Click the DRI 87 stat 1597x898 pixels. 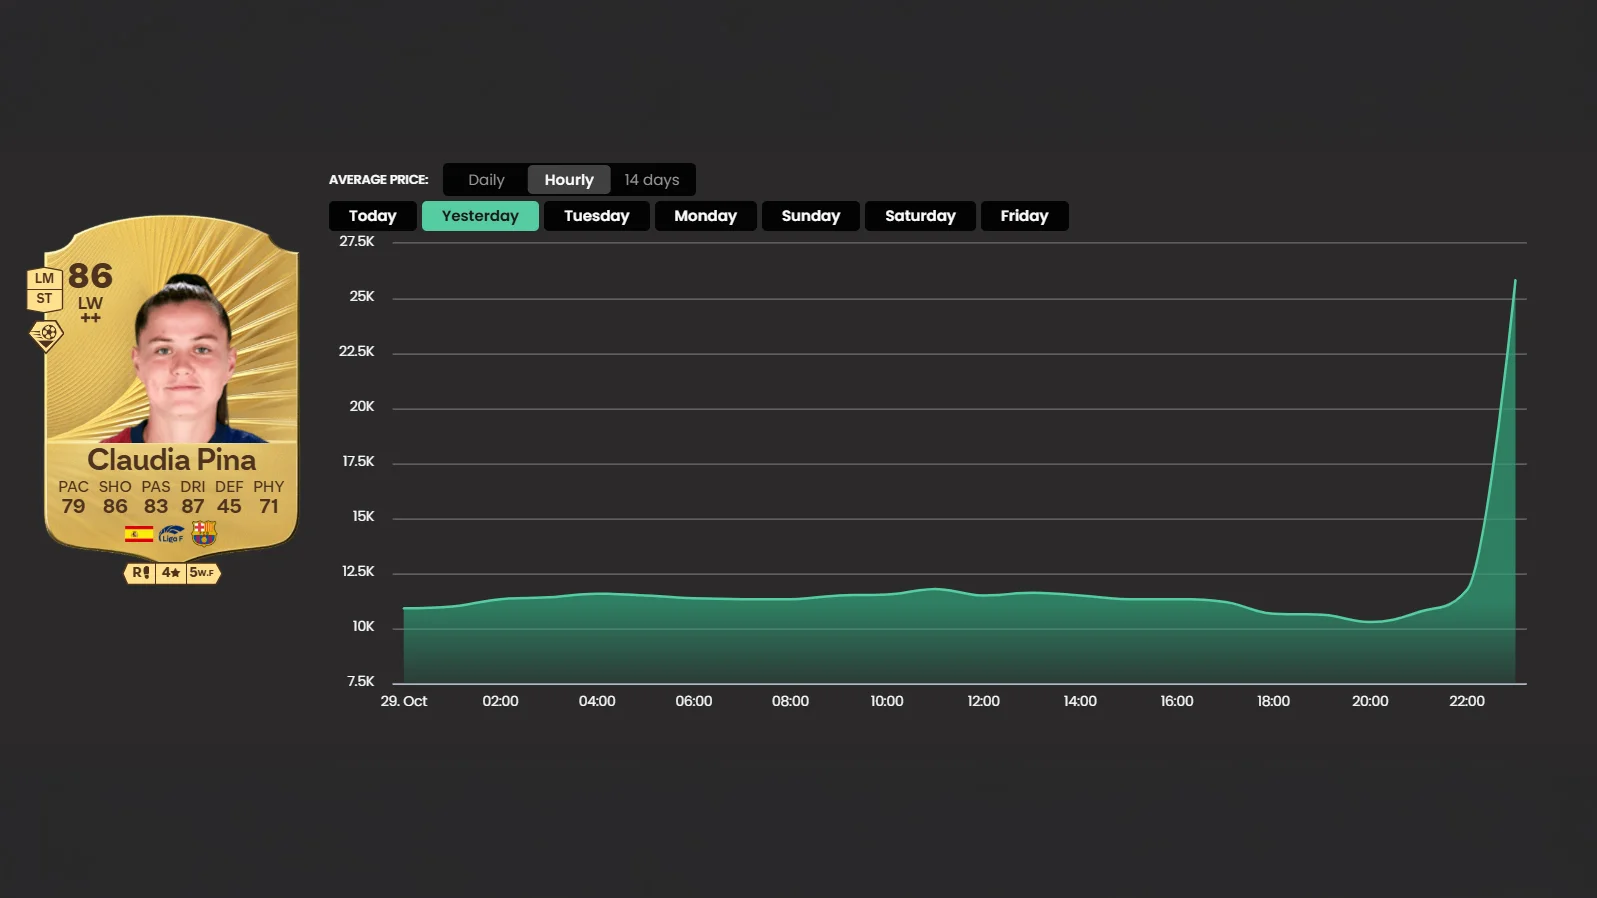coord(193,497)
